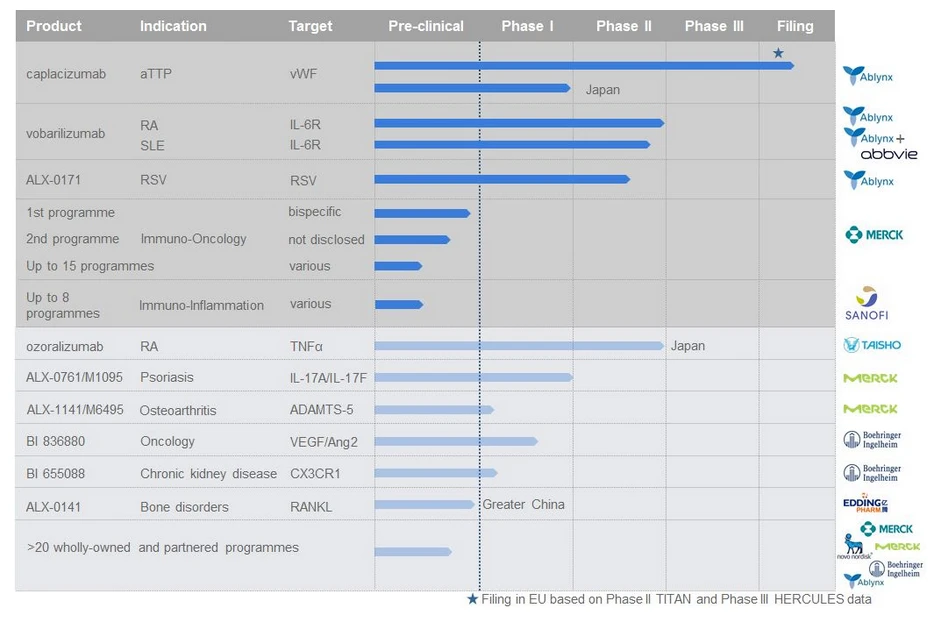
Task: Click the Taisho logo beside ozoralizumab
Action: [x=871, y=345]
